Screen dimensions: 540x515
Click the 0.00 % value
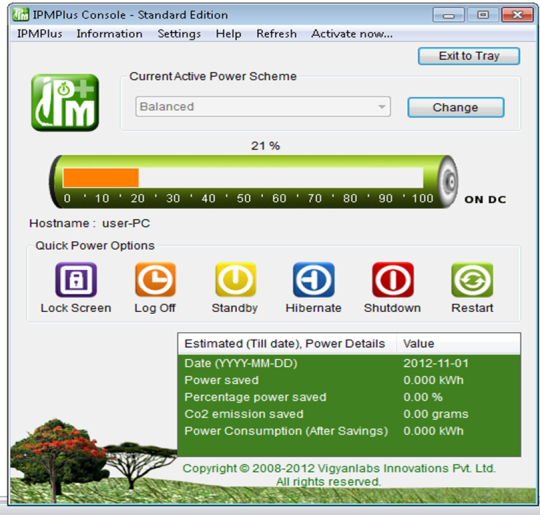pos(423,397)
